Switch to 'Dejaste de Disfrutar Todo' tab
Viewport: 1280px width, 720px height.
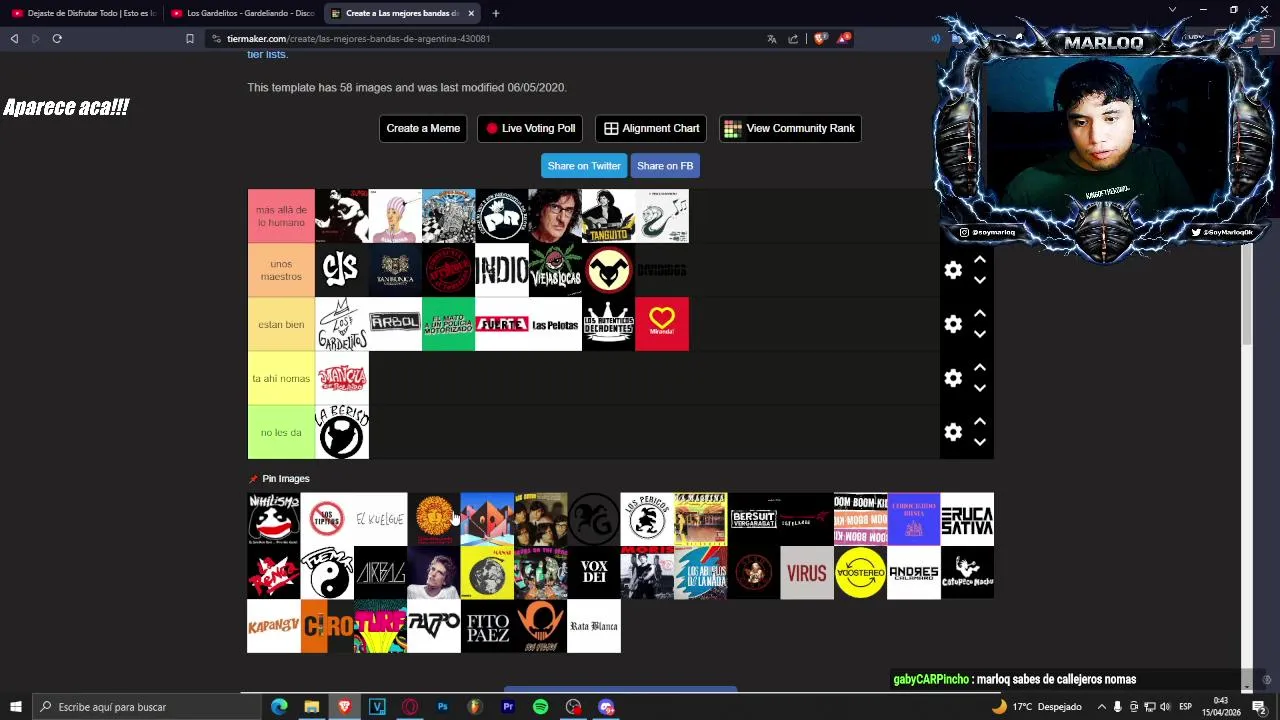pyautogui.click(x=83, y=13)
